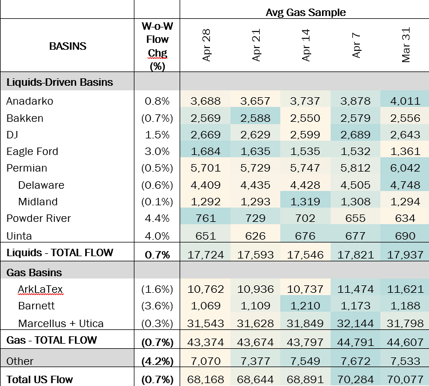Select the Mar 31 column header
429x386 pixels.
(405, 45)
